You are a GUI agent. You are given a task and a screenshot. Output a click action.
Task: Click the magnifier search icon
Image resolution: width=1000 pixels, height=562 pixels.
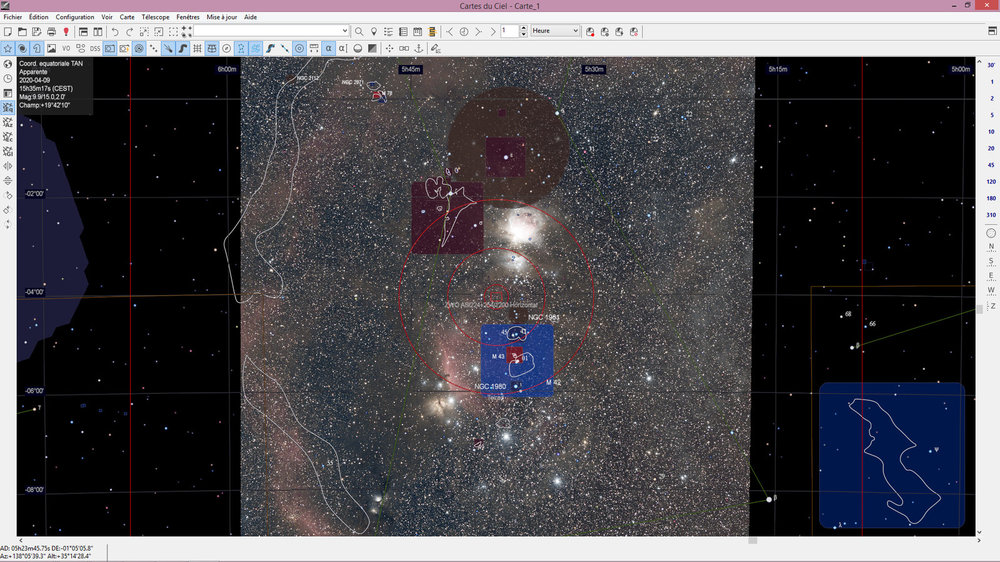[359, 31]
